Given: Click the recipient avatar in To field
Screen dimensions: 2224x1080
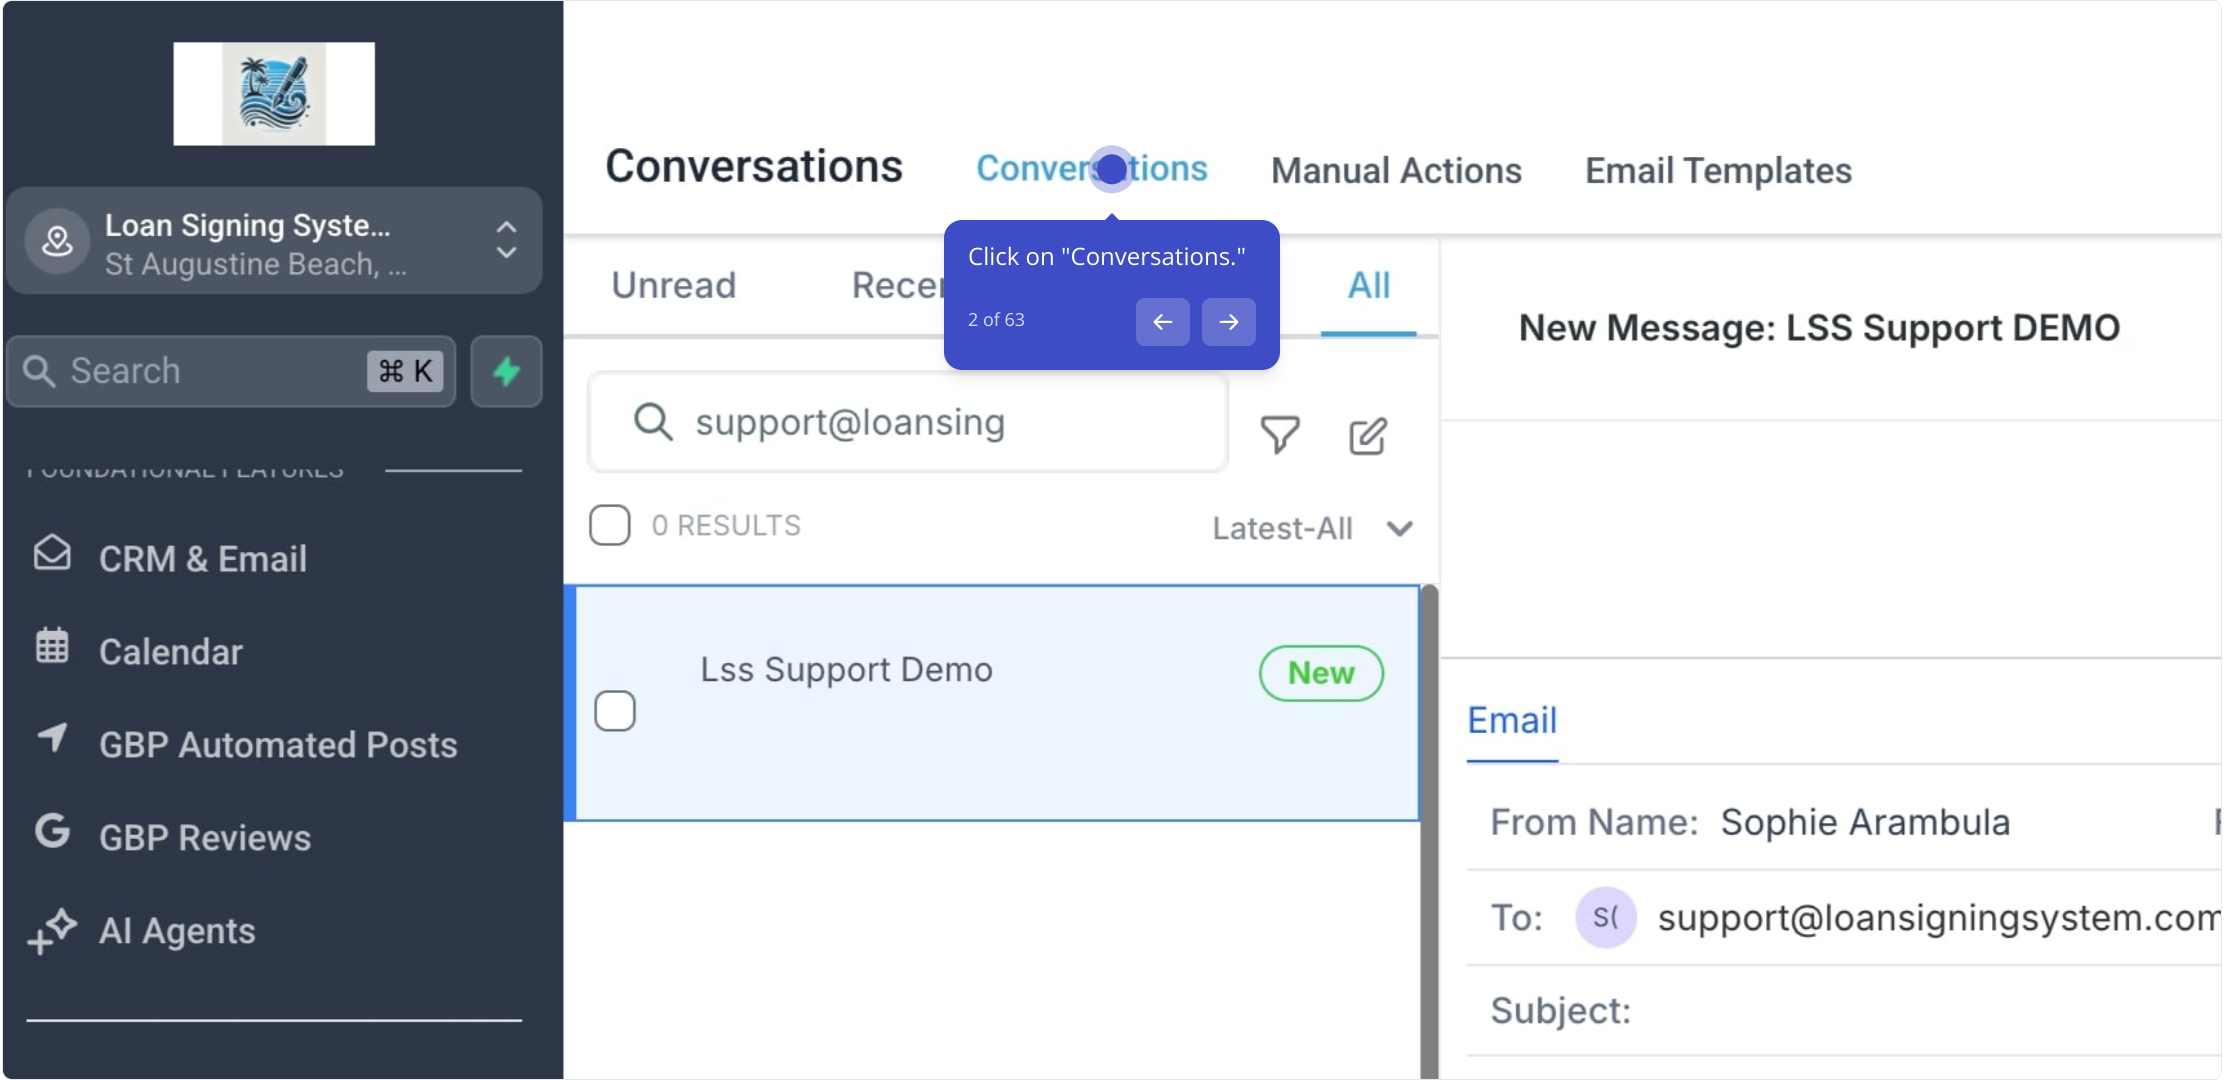Looking at the screenshot, I should coord(1606,917).
